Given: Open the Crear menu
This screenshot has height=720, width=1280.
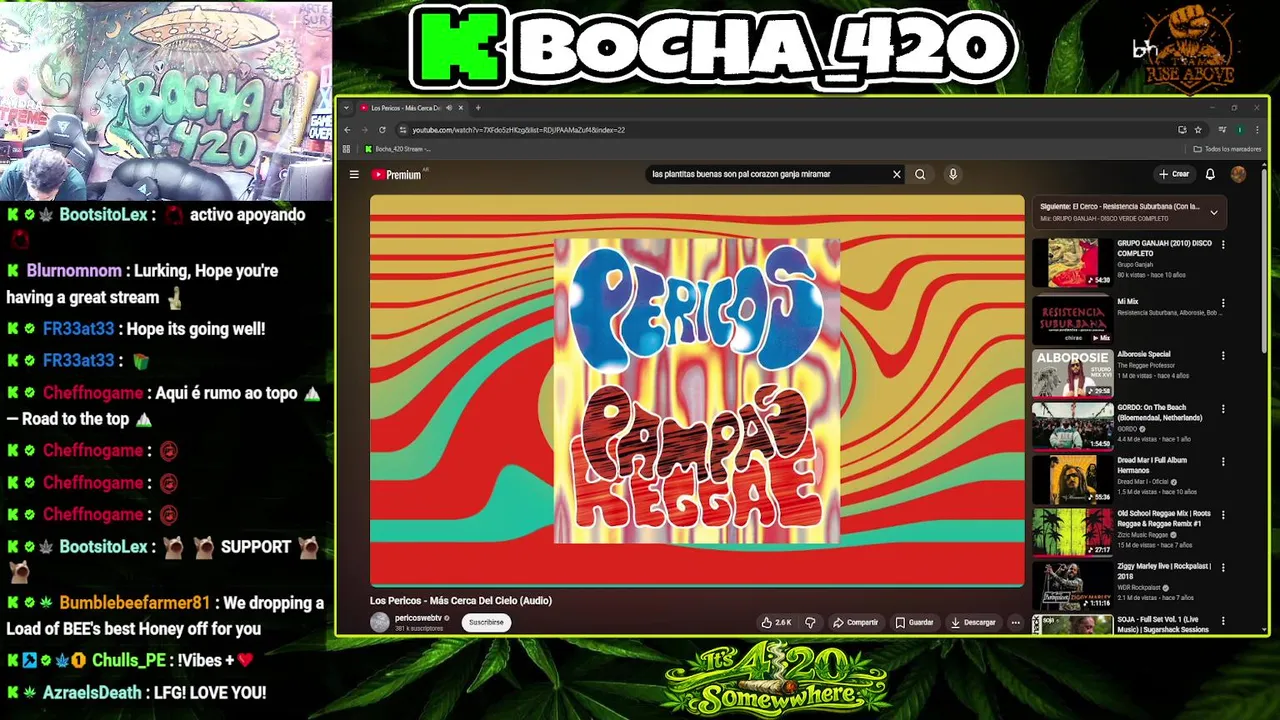Looking at the screenshot, I should tap(1174, 174).
